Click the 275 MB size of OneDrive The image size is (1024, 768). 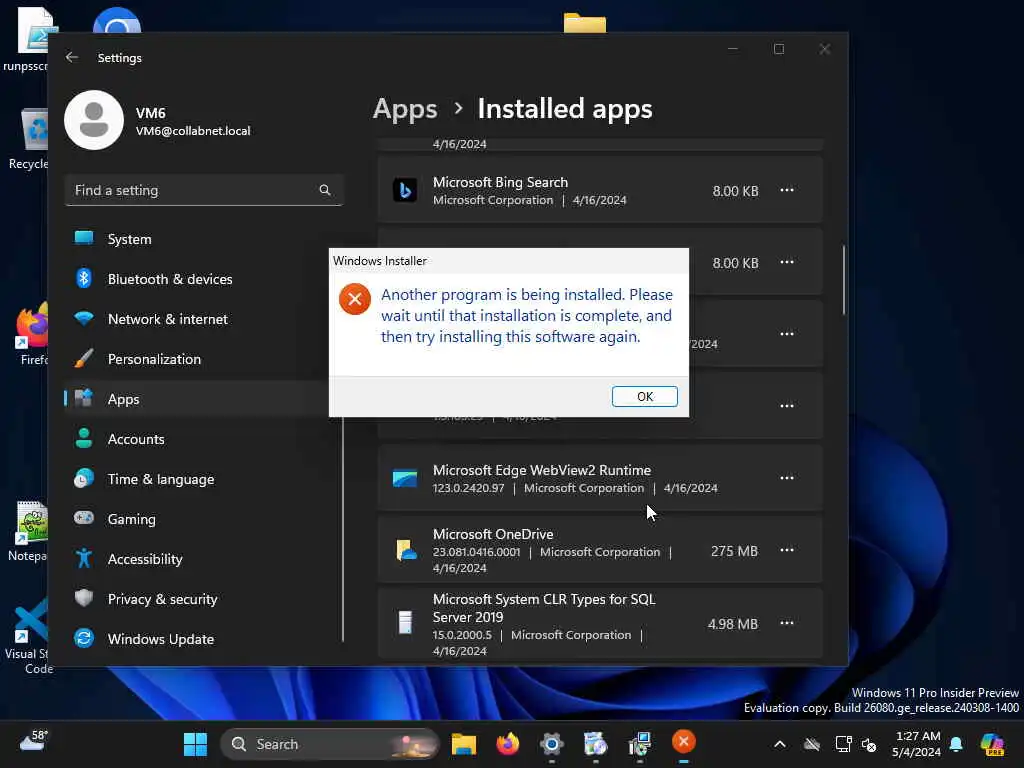[x=734, y=551]
